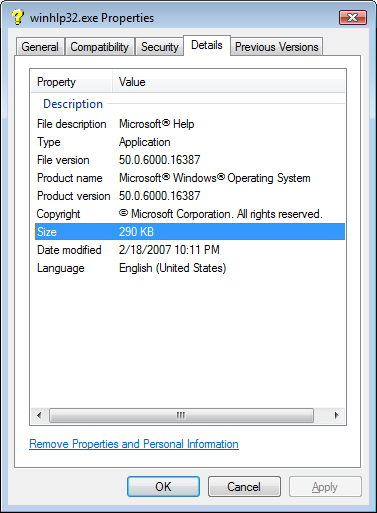Select the File version property label
The height and width of the screenshot is (513, 377).
63,160
